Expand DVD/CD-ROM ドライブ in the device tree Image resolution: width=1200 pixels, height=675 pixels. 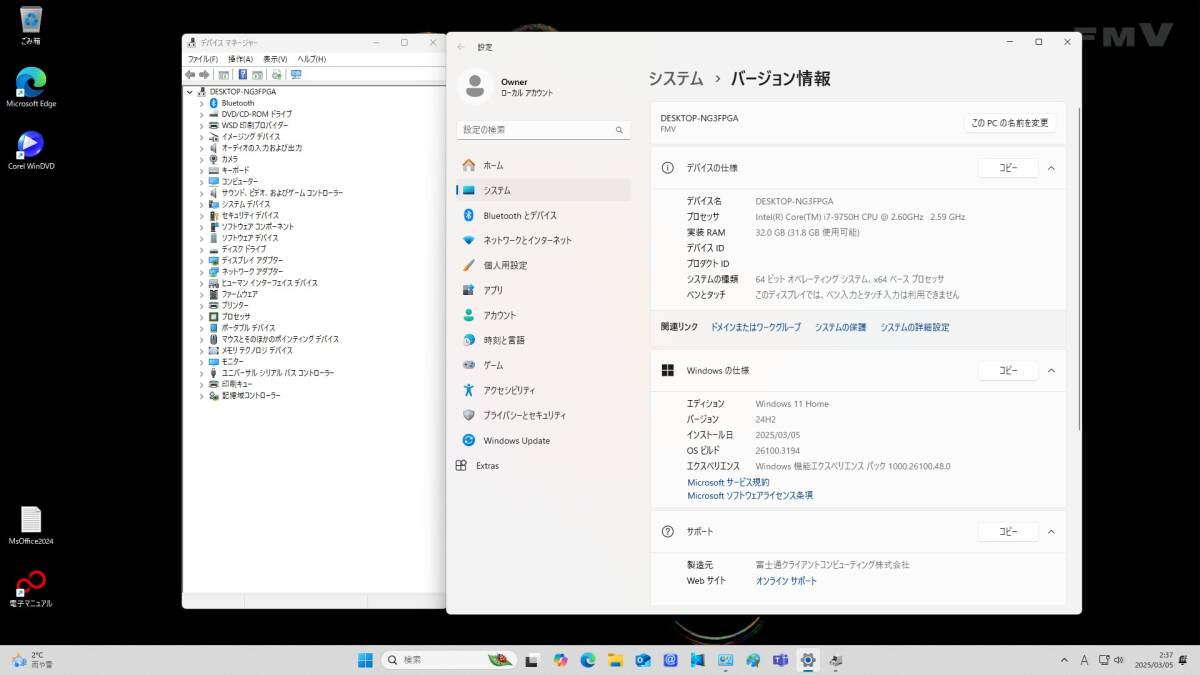tap(201, 114)
